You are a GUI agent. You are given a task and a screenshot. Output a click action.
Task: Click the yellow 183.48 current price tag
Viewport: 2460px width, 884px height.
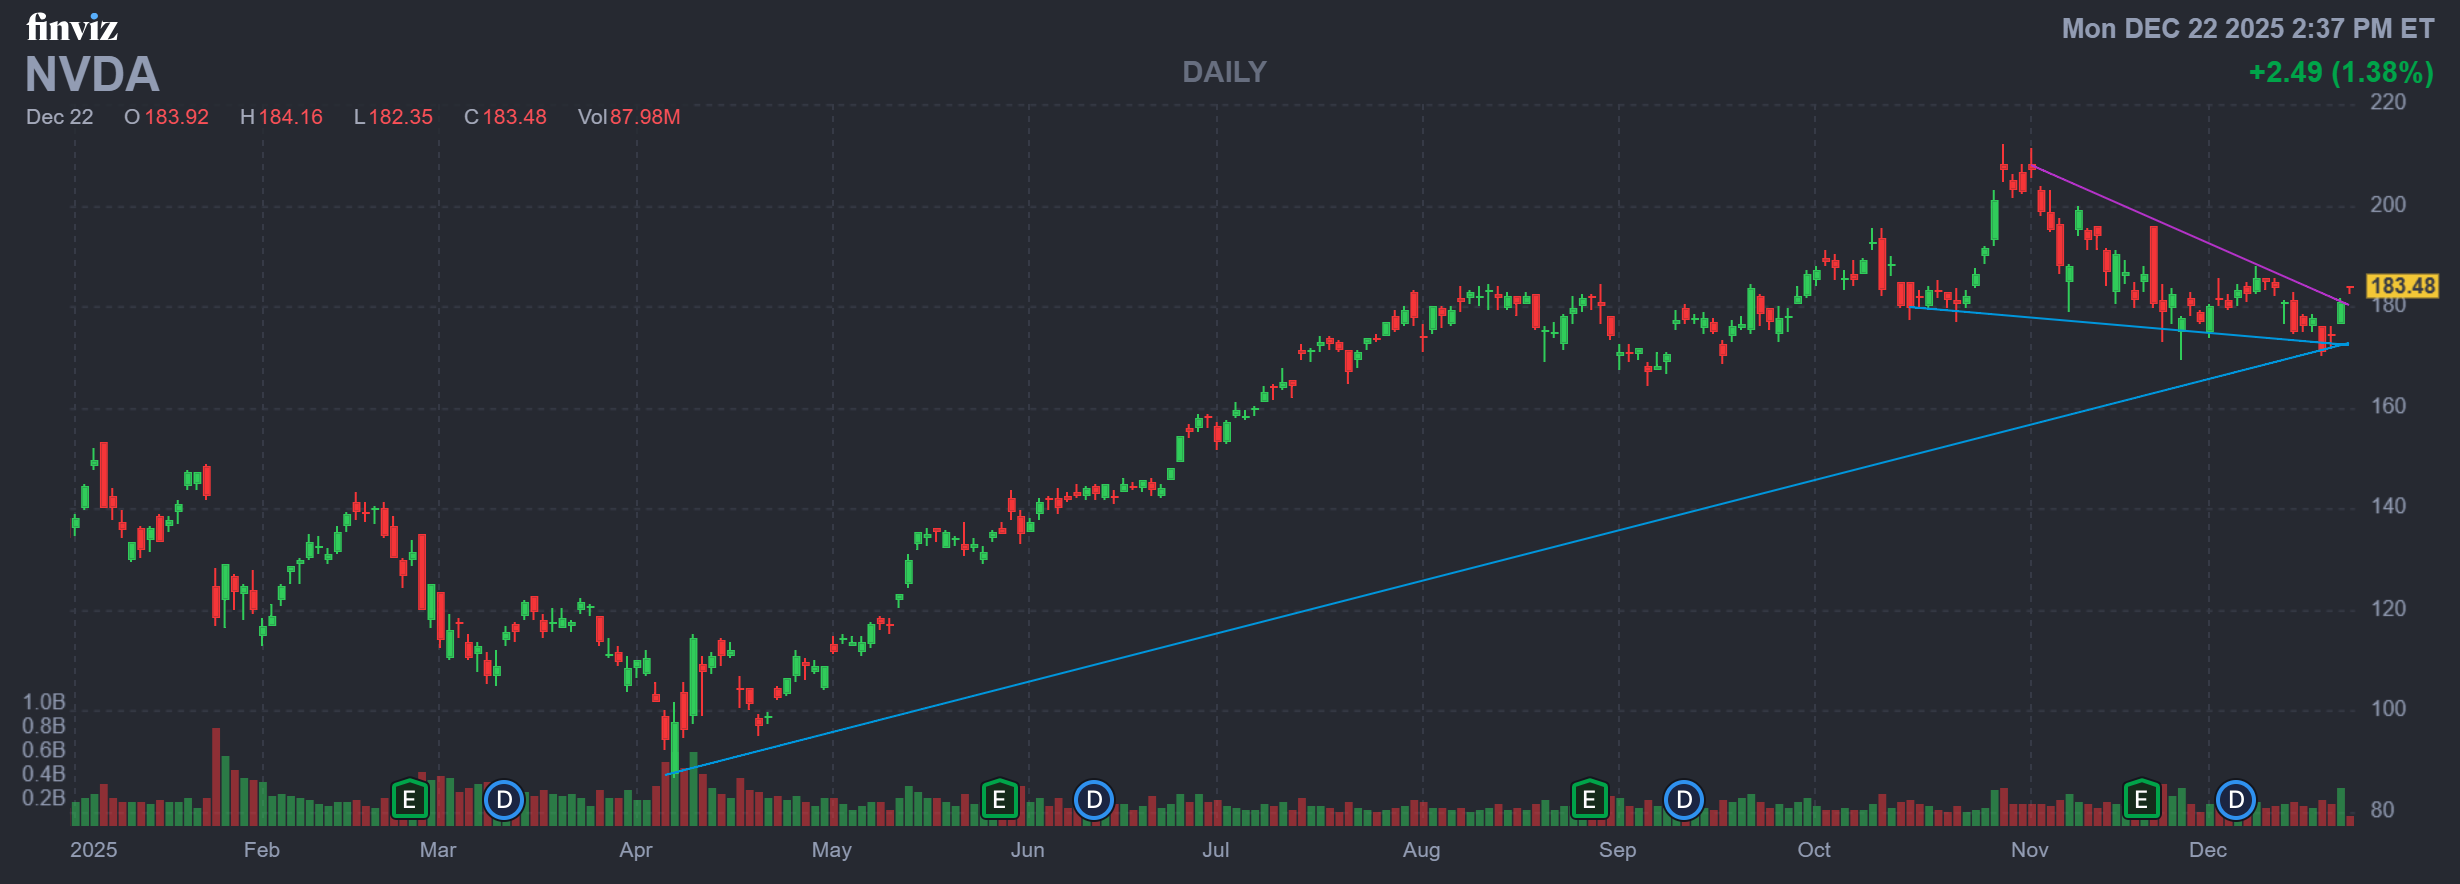[2402, 286]
